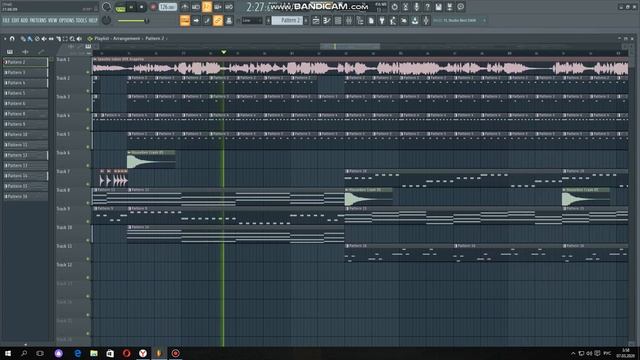Click the Windows Start button
This screenshot has width=640, height=360.
8,353
